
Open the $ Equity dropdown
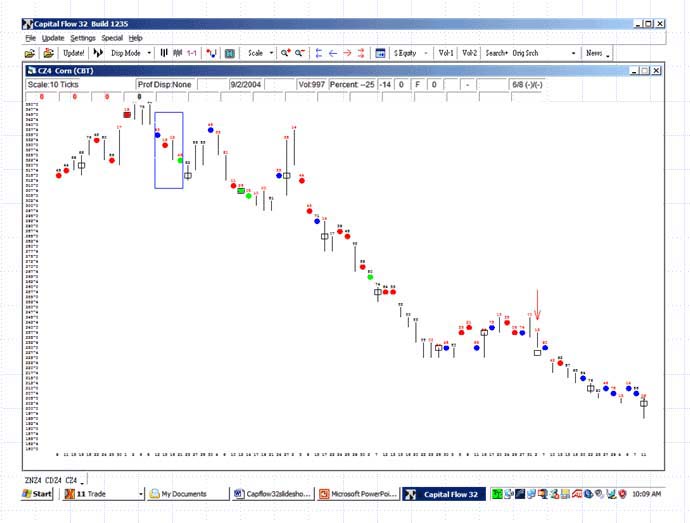[426, 52]
